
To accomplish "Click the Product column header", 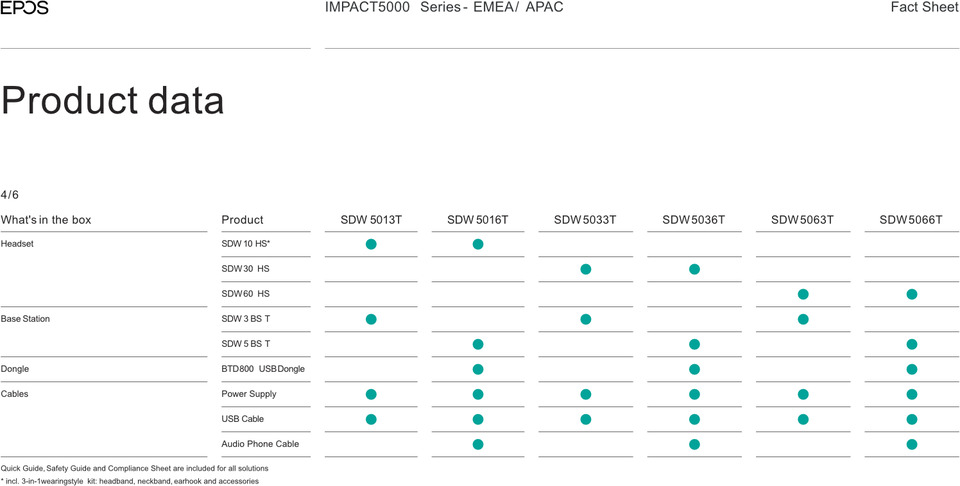I will (242, 220).
